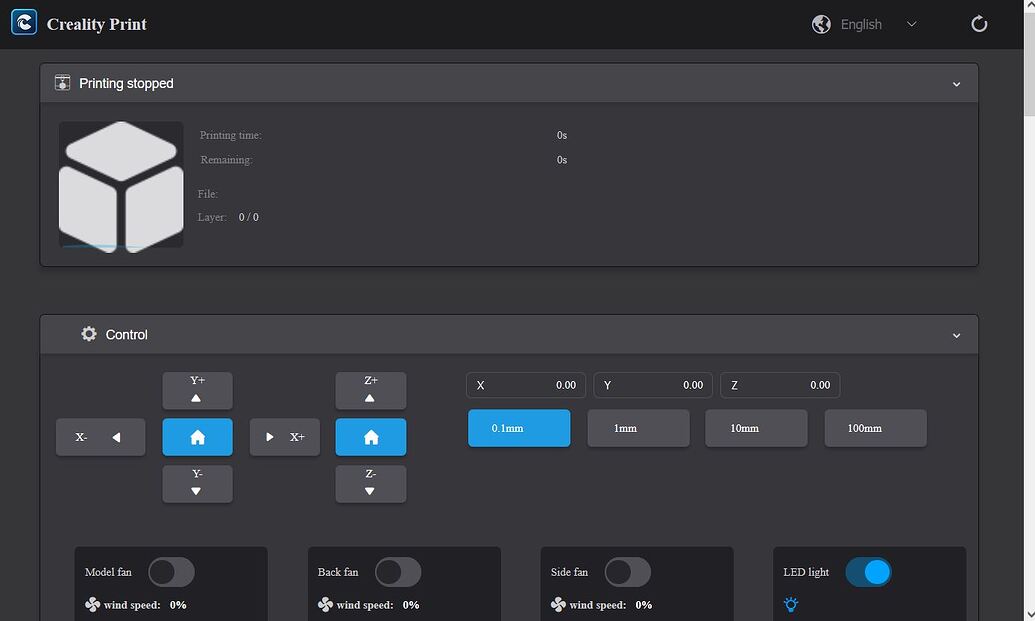The height and width of the screenshot is (621, 1035).
Task: Home the Z axis
Action: (371, 437)
